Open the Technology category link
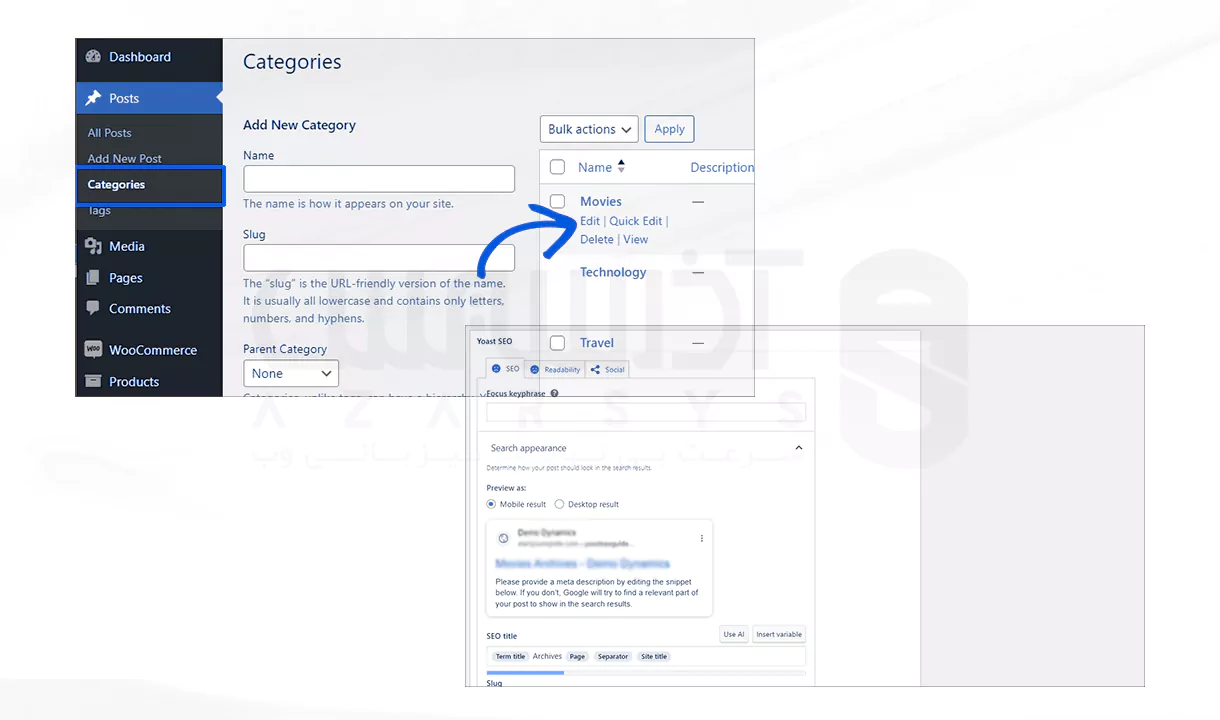 (613, 272)
